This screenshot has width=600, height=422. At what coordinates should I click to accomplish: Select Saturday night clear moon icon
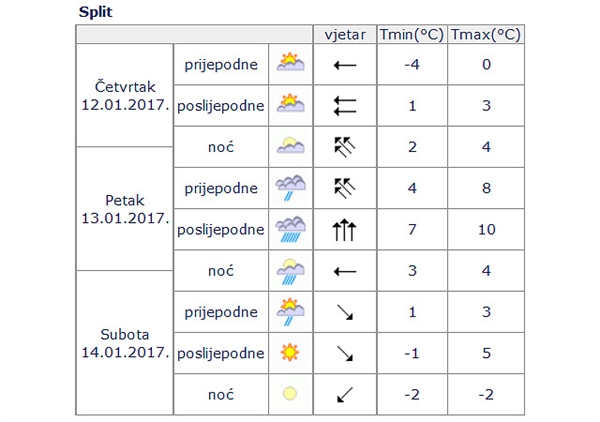pyautogui.click(x=290, y=394)
